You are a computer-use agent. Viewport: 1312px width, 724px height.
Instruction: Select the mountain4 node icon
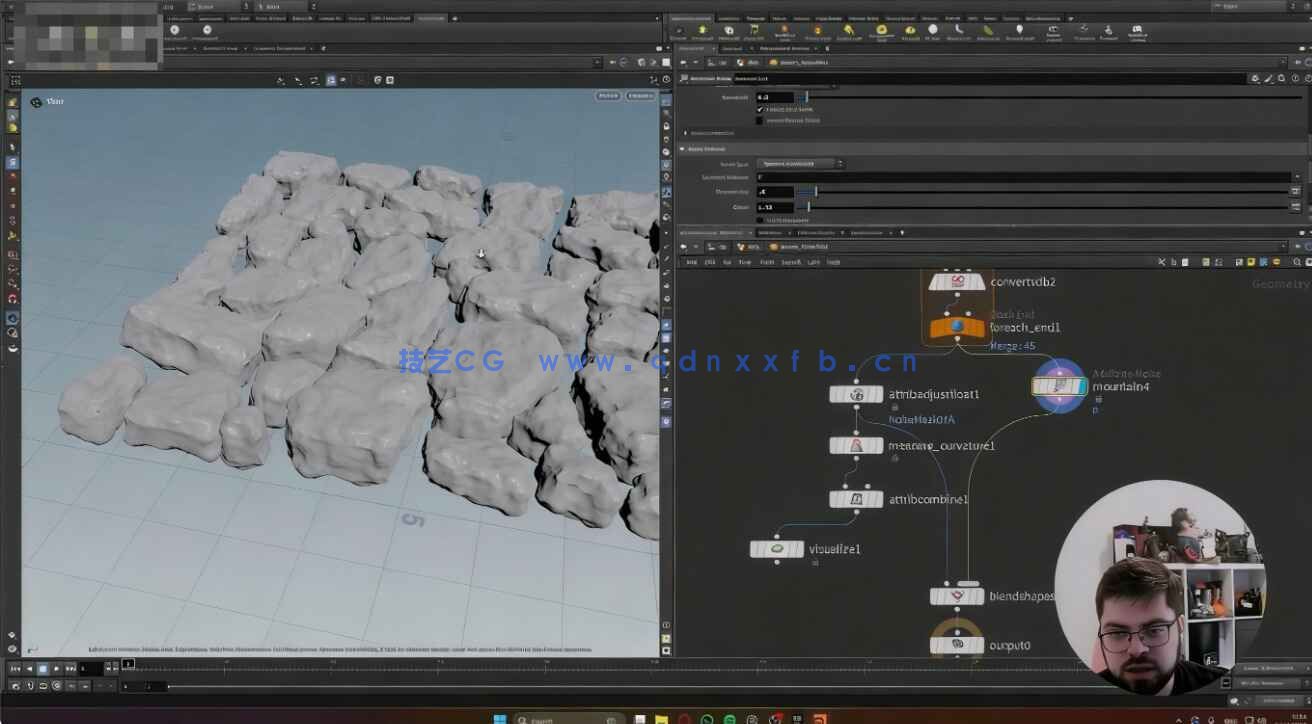coord(1058,386)
